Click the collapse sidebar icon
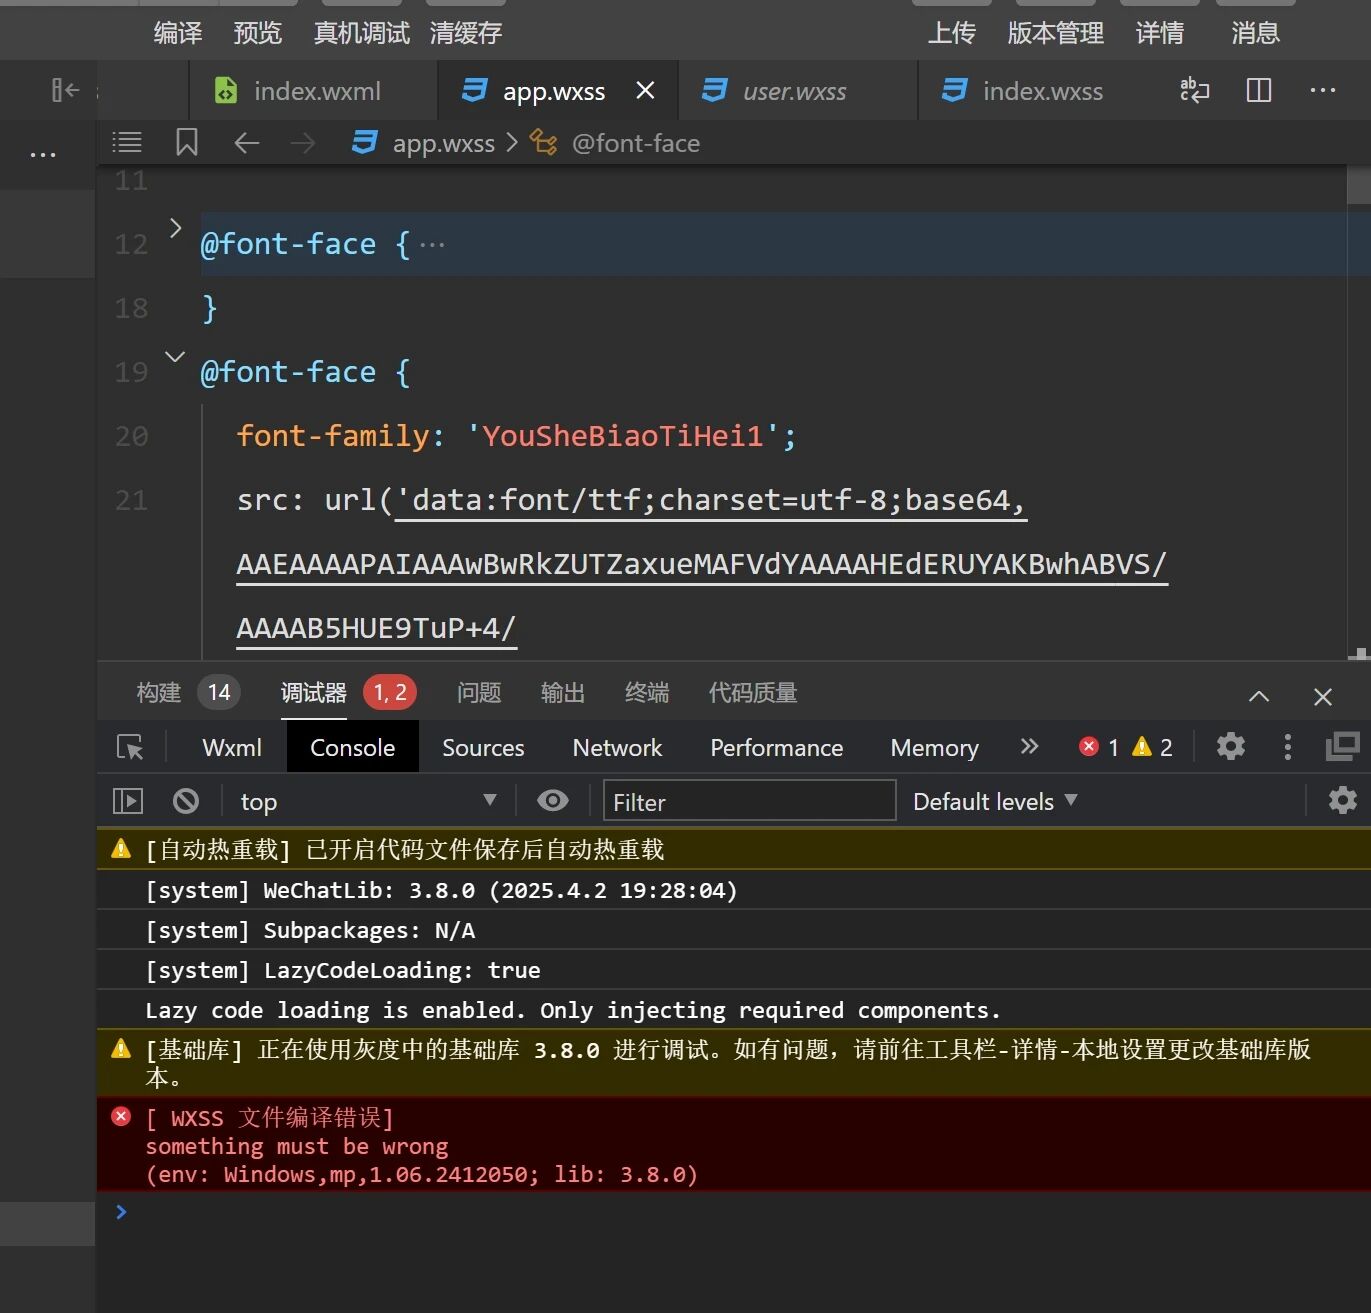This screenshot has height=1313, width=1371. 65,91
